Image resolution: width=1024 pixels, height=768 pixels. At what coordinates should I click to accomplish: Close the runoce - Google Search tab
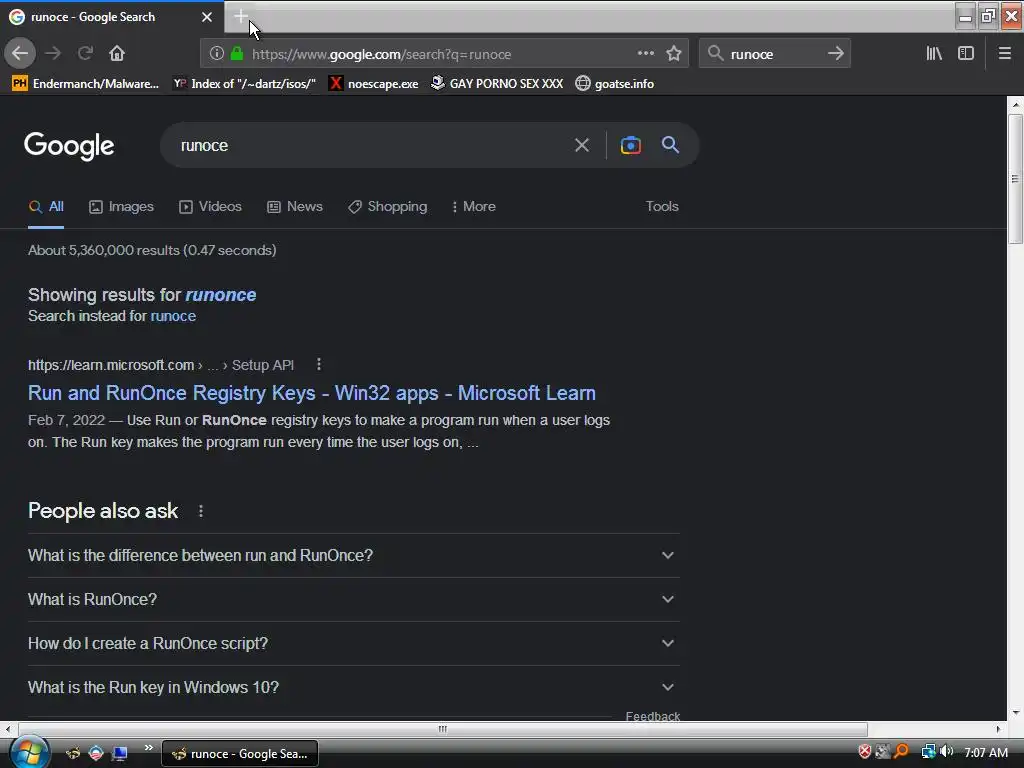pos(207,17)
